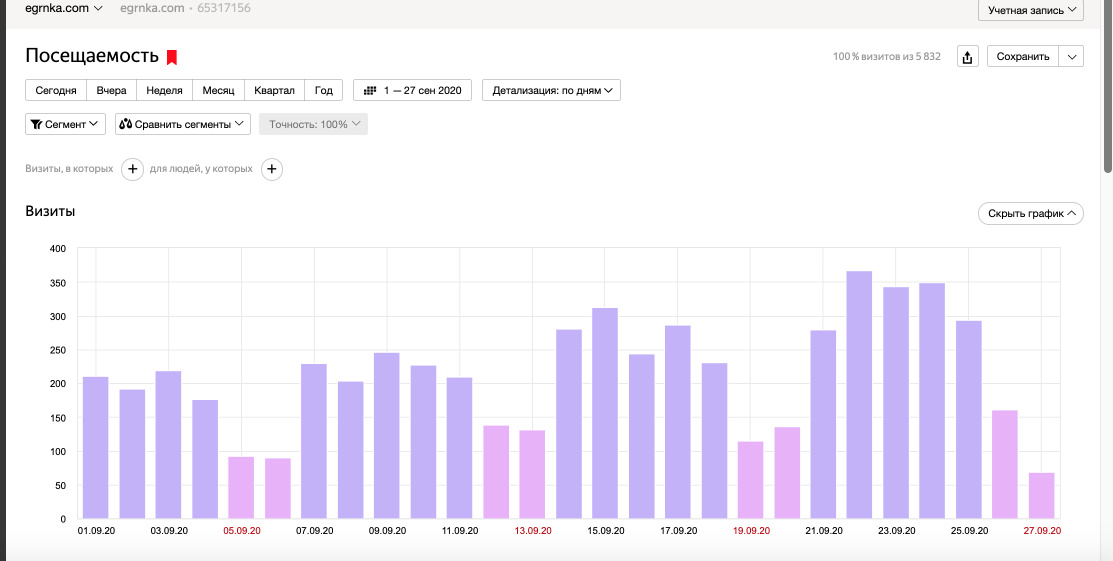Click the export share icon button
Image resolution: width=1113 pixels, height=561 pixels.
tap(967, 57)
